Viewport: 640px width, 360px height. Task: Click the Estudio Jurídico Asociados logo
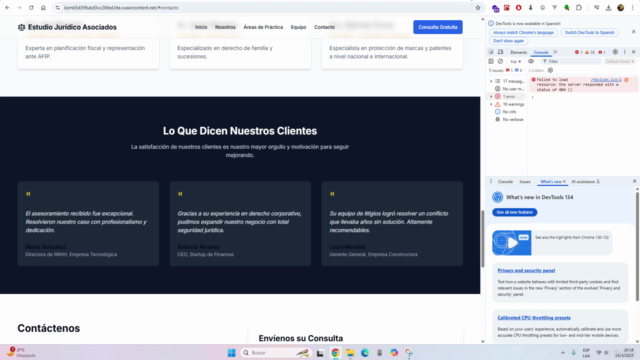point(67,27)
